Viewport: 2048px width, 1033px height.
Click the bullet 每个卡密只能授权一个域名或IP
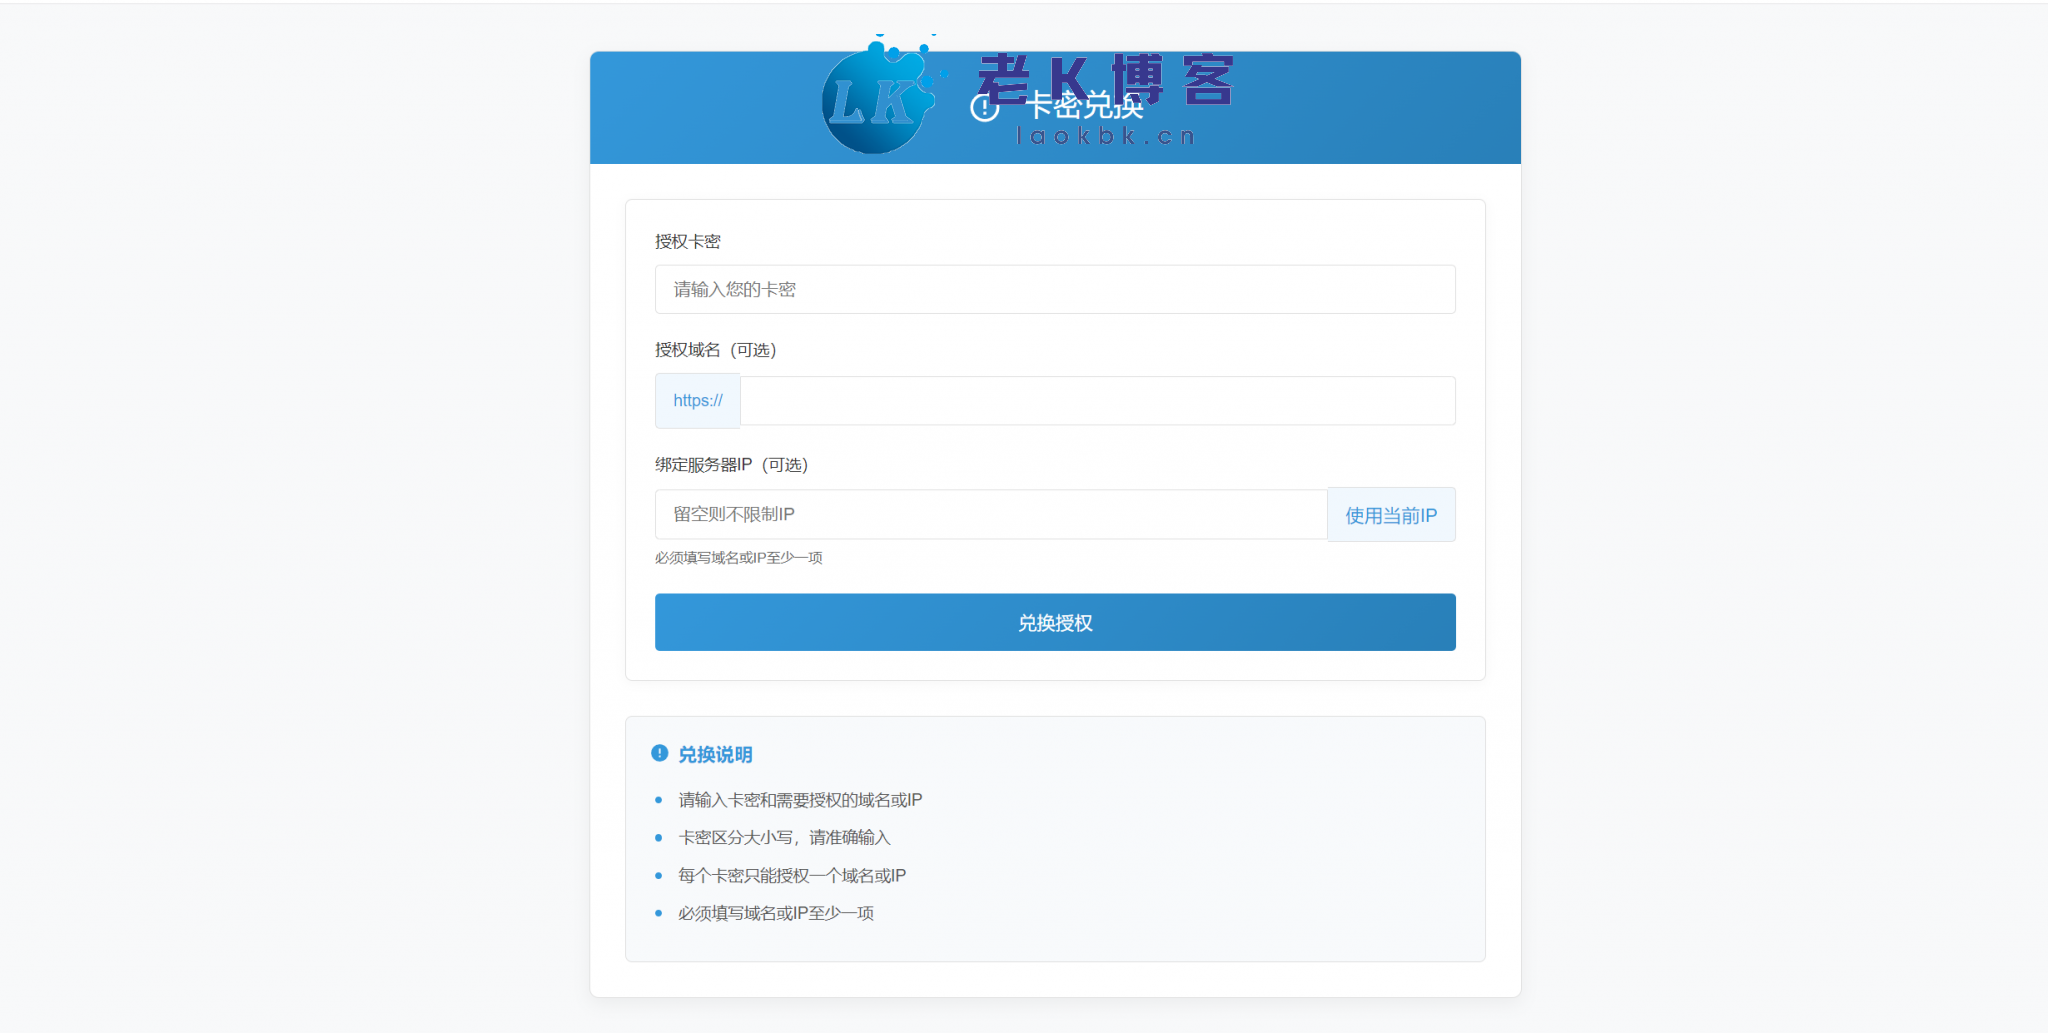click(x=792, y=875)
